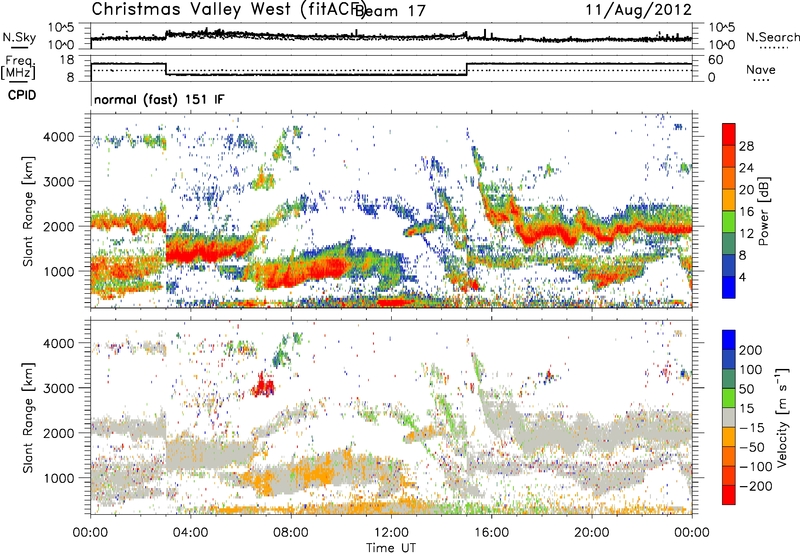The width and height of the screenshot is (800, 554).
Task: Click the '08:00' time tick label
Action: [x=290, y=533]
